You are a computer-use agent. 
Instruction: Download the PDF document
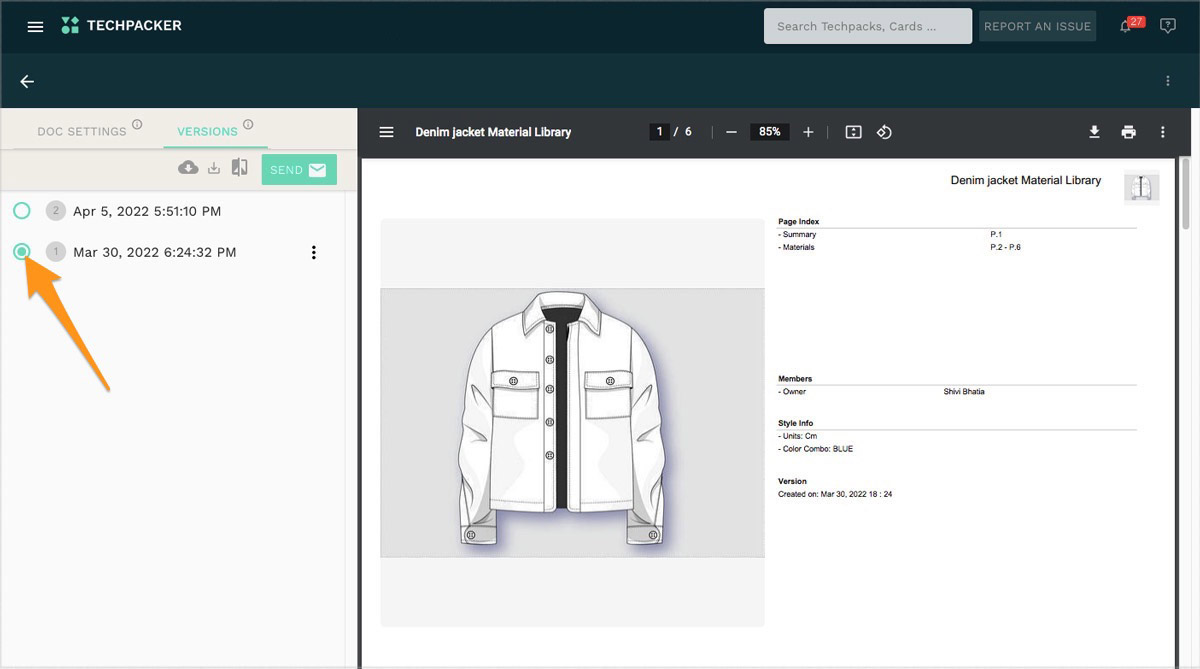1094,132
